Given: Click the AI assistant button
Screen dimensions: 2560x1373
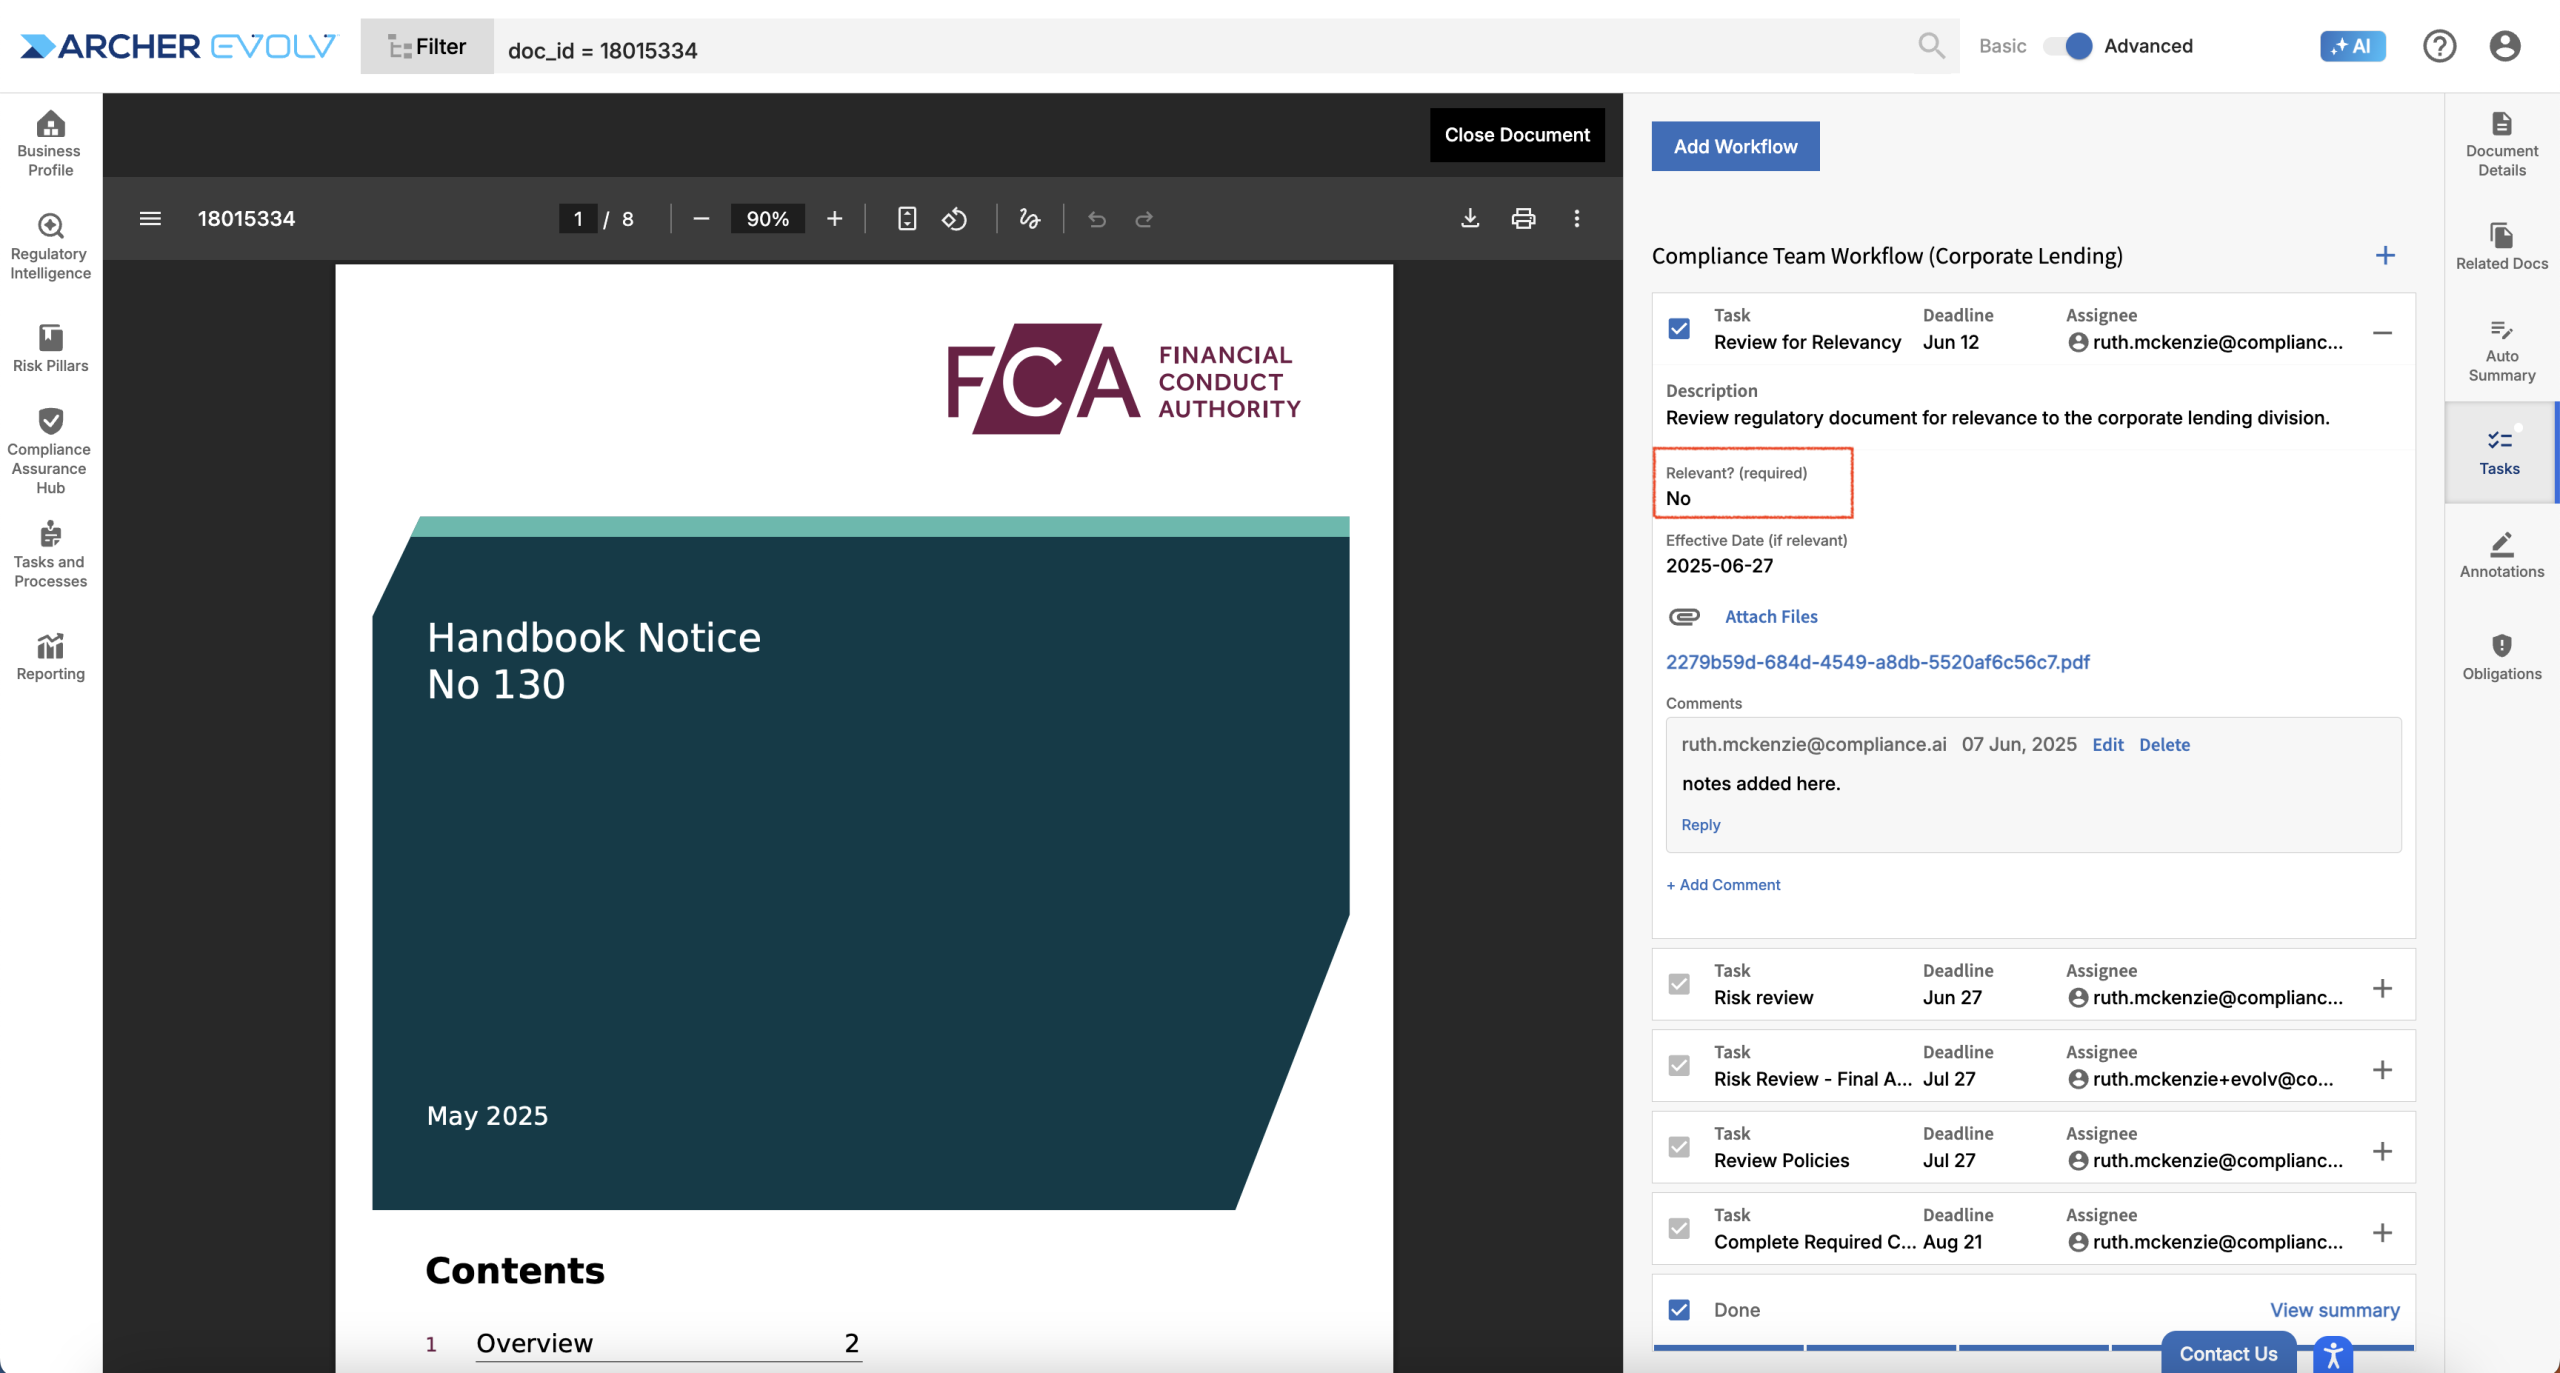Looking at the screenshot, I should (2351, 46).
